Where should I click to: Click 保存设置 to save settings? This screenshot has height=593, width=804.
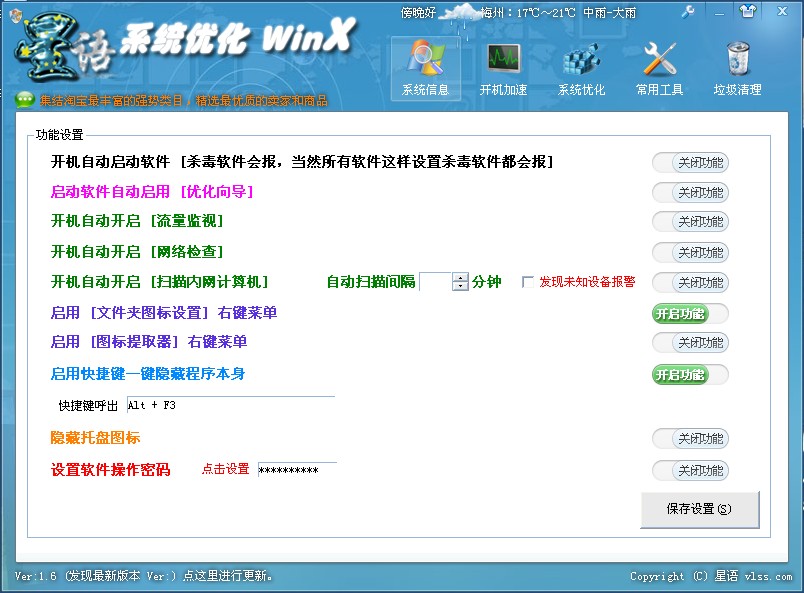[700, 510]
